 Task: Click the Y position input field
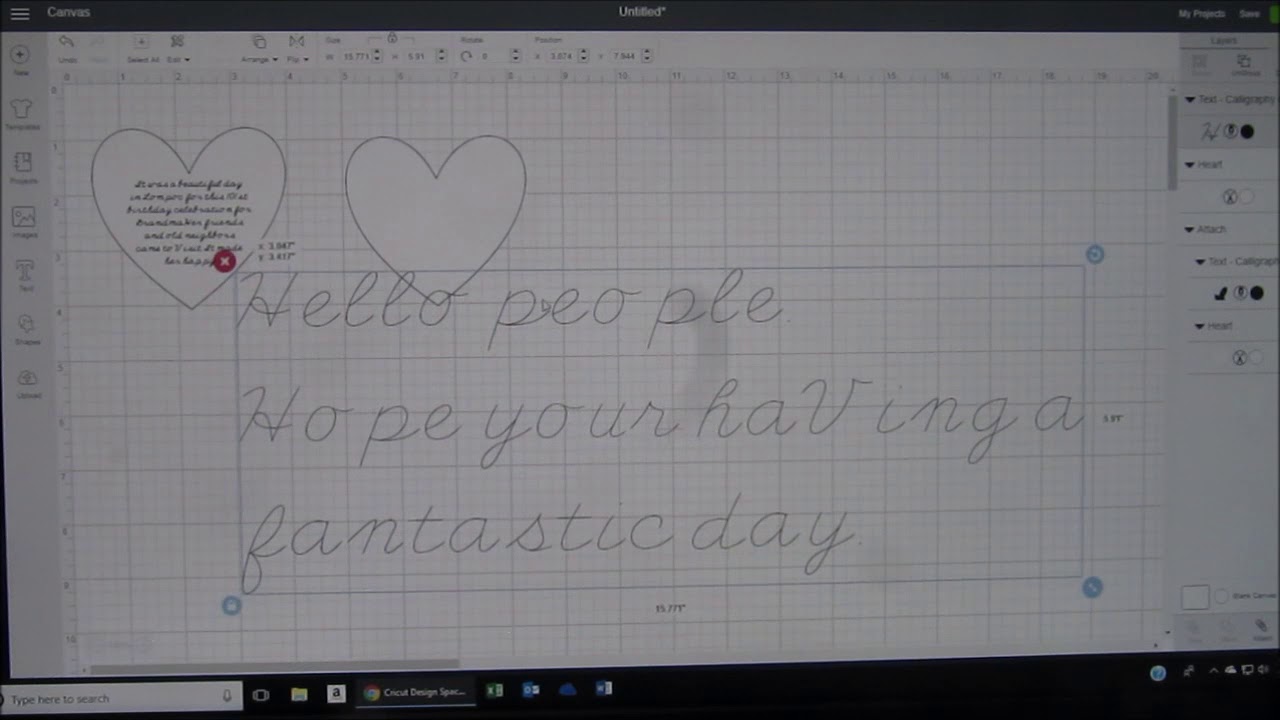coord(624,56)
